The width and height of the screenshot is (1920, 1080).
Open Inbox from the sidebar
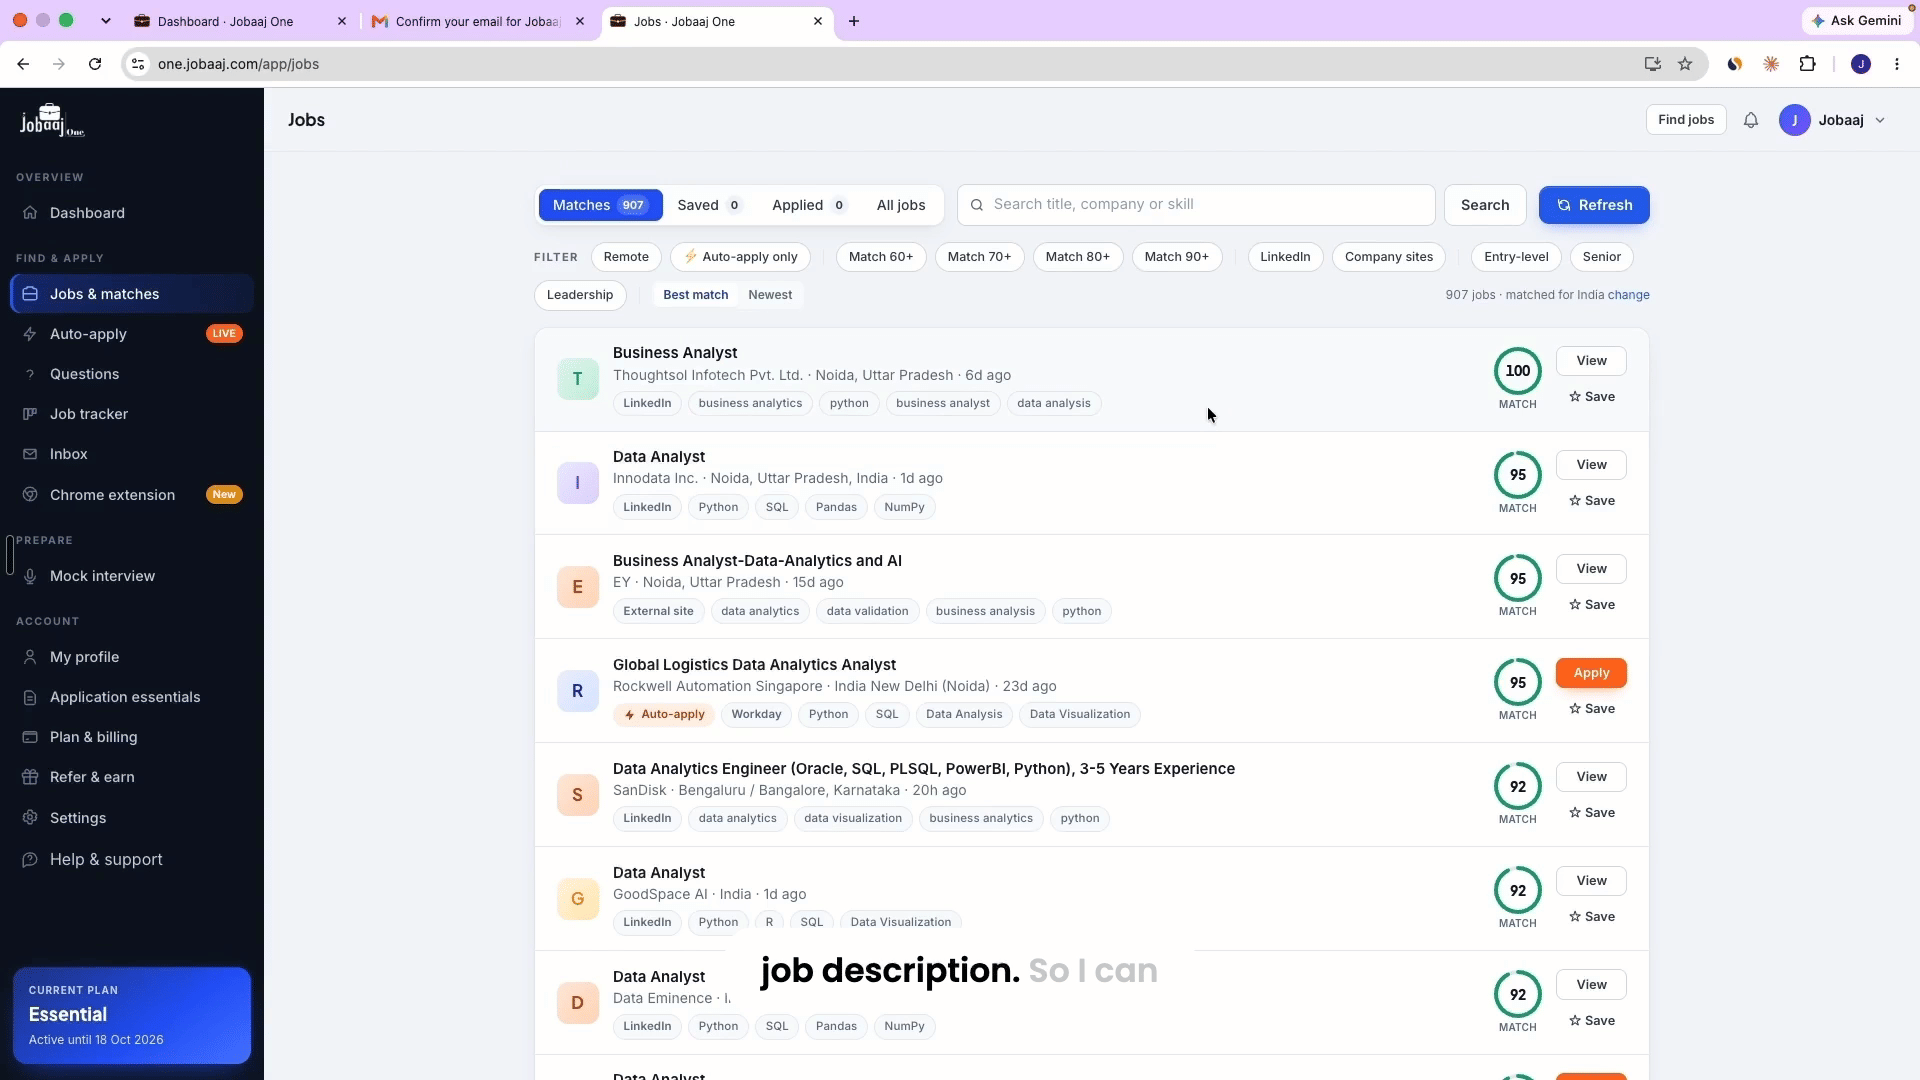pyautogui.click(x=131, y=454)
